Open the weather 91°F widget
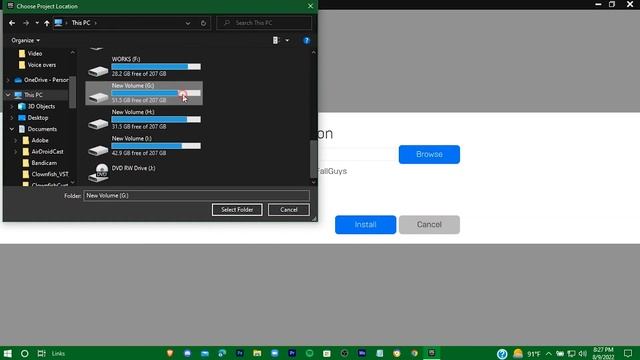 527,354
